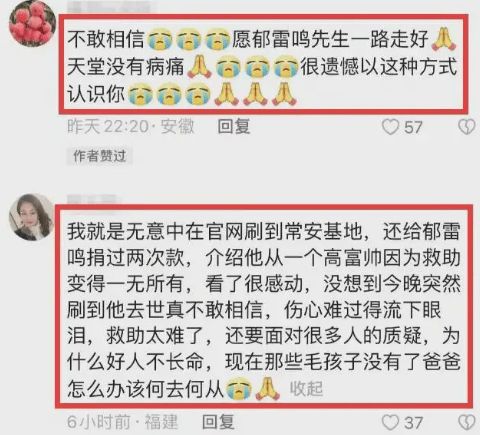Tap the blurred username above the first comment
This screenshot has height=435, width=480.
click(110, 8)
